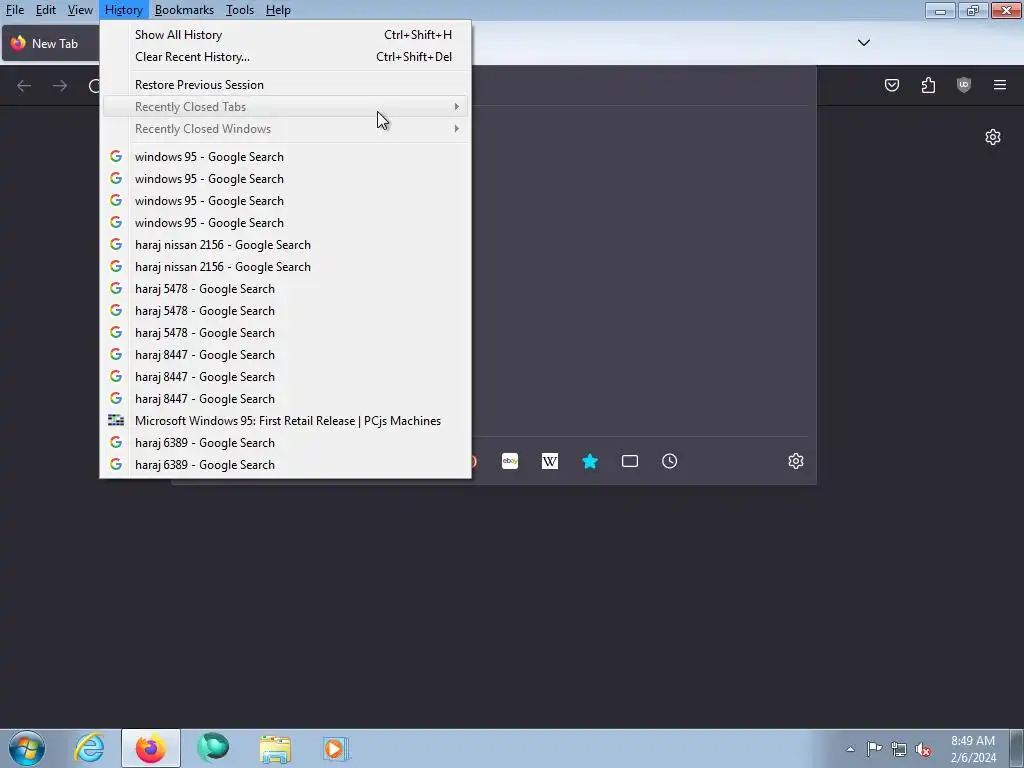The height and width of the screenshot is (768, 1024).
Task: Select the eBay search shortcut icon
Action: point(510,461)
